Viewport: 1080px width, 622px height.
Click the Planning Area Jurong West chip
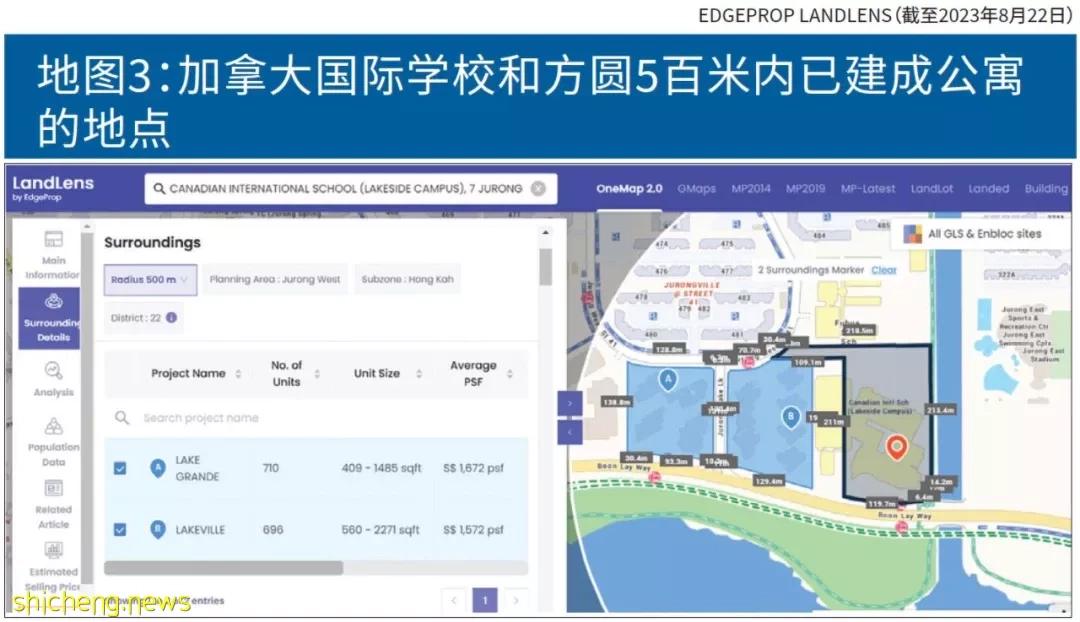click(x=275, y=280)
